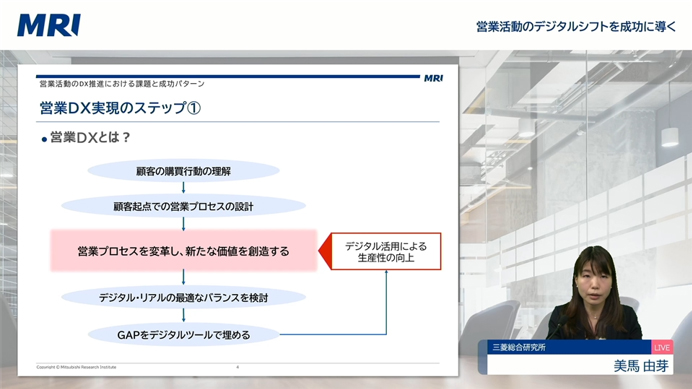This screenshot has width=692, height=389.
Task: Click the webinar title 営業活動のデジタルシフトを成功に導く
Action: point(576,26)
